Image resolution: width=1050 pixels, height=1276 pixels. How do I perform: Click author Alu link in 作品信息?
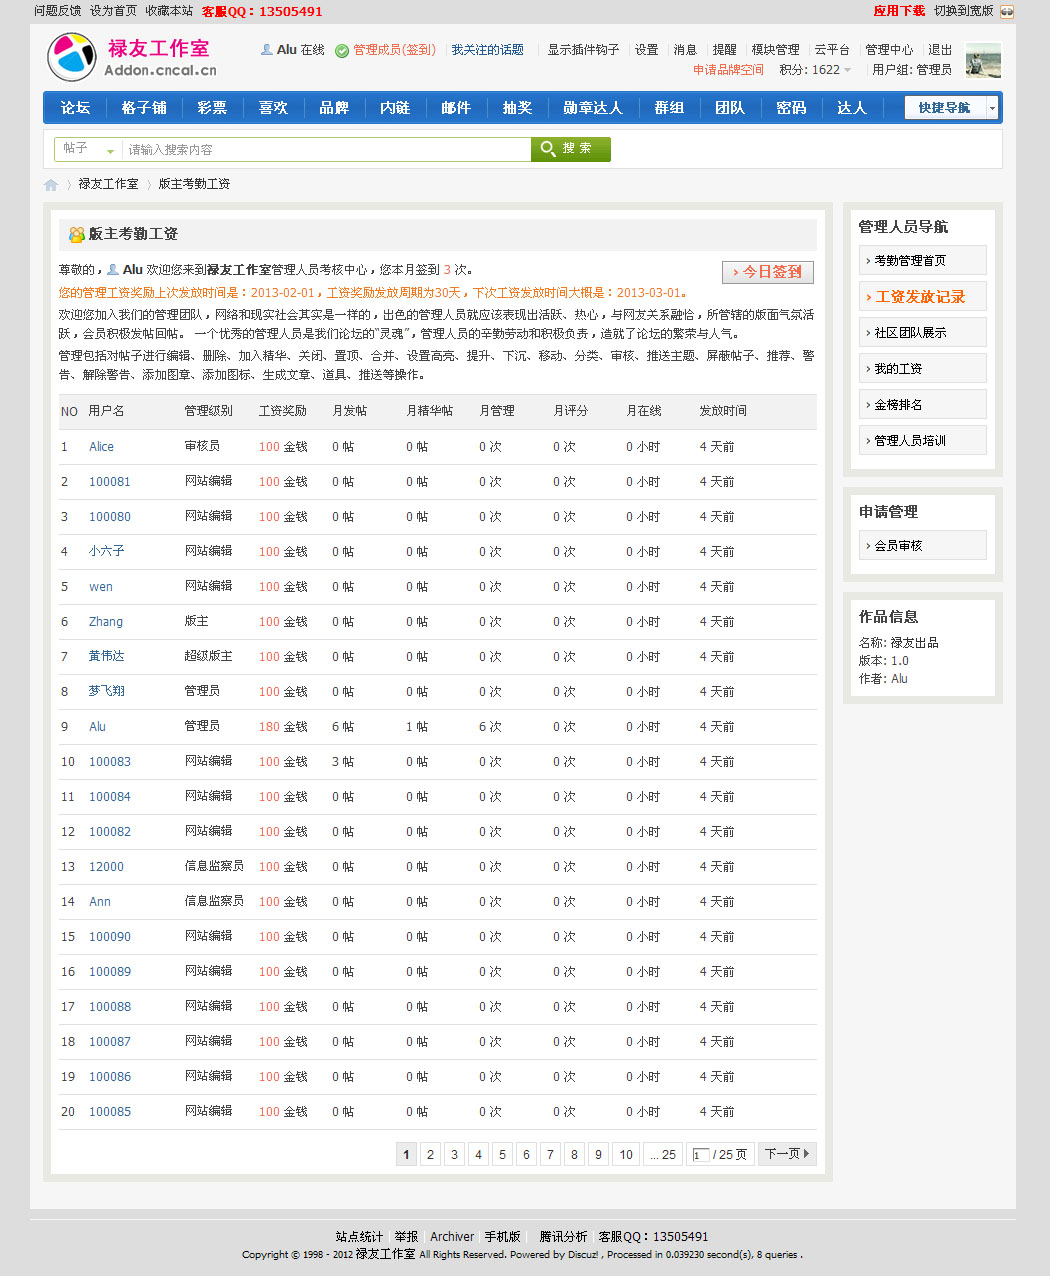(x=899, y=679)
